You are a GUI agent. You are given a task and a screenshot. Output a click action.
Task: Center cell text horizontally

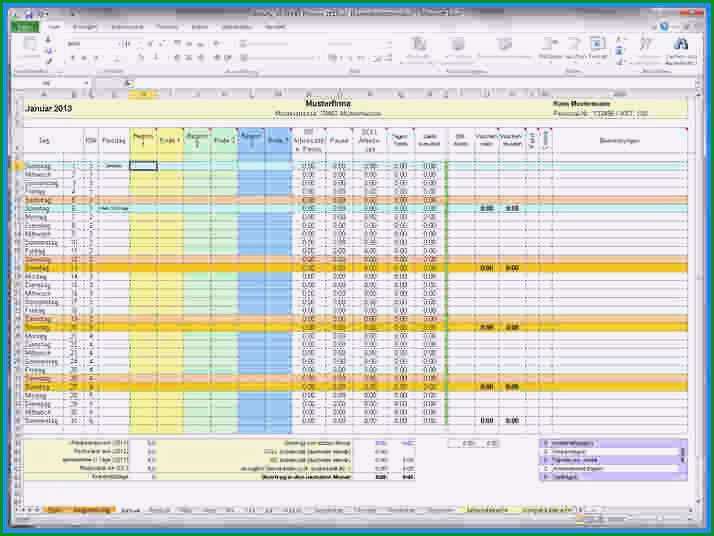[x=189, y=58]
